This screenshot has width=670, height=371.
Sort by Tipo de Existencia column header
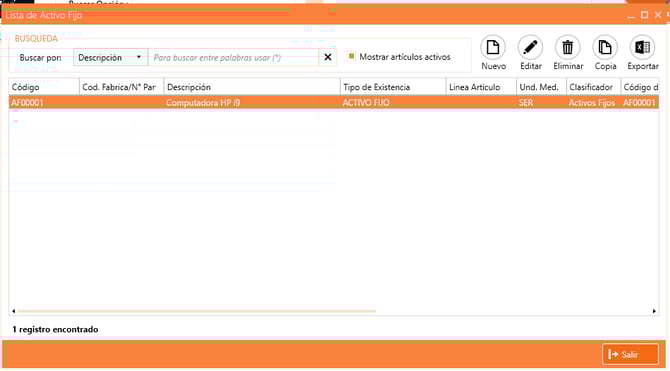393,87
